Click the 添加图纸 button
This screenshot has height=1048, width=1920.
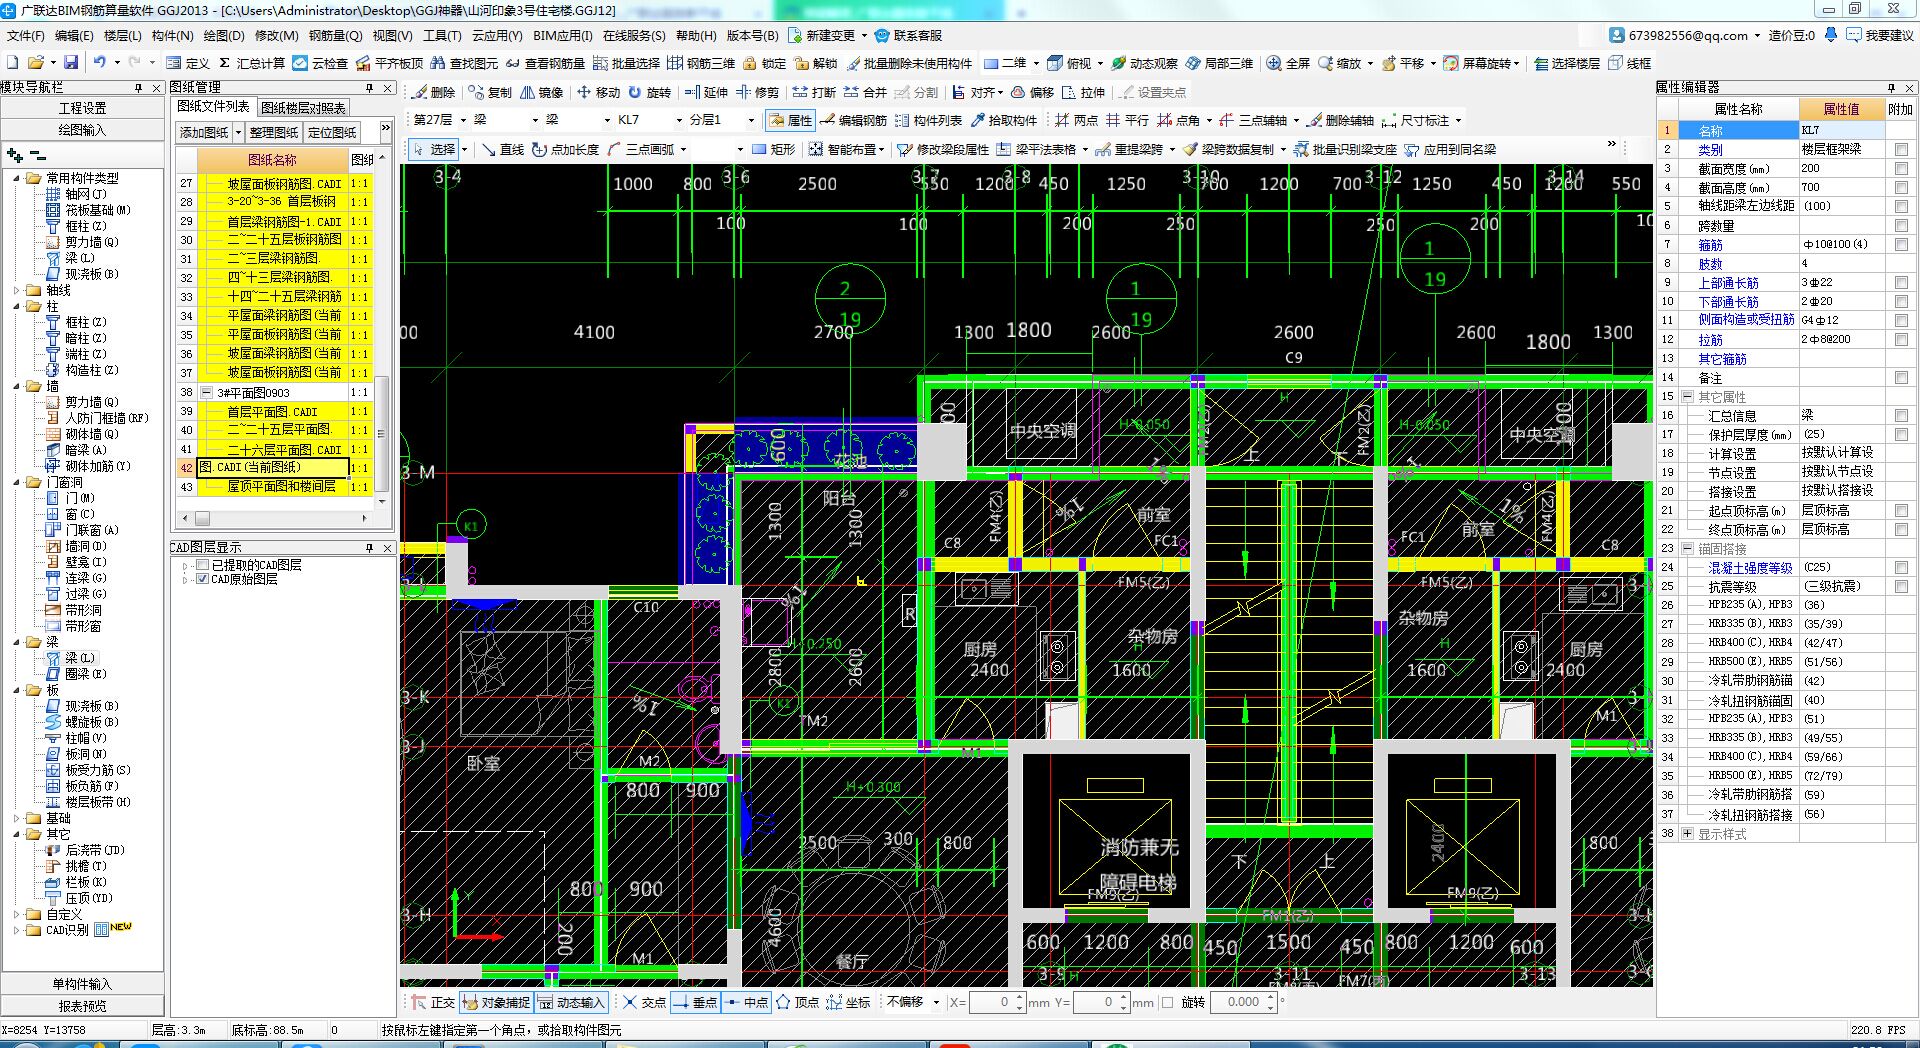click(204, 132)
